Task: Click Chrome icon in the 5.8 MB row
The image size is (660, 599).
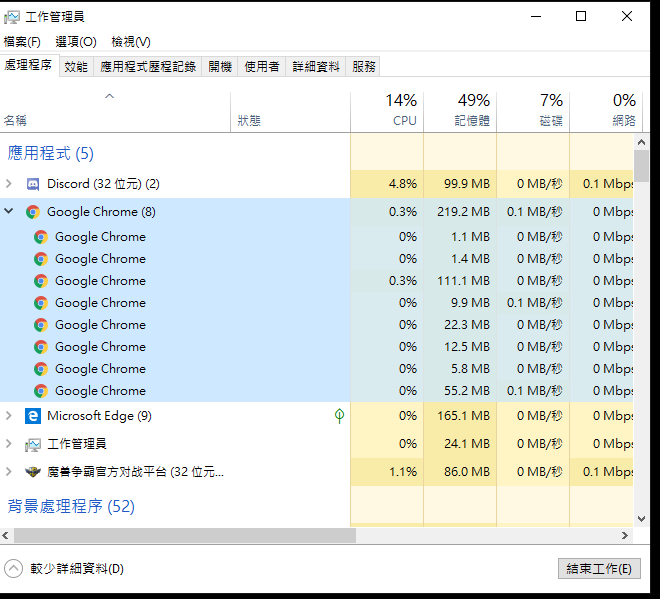Action: pos(41,369)
